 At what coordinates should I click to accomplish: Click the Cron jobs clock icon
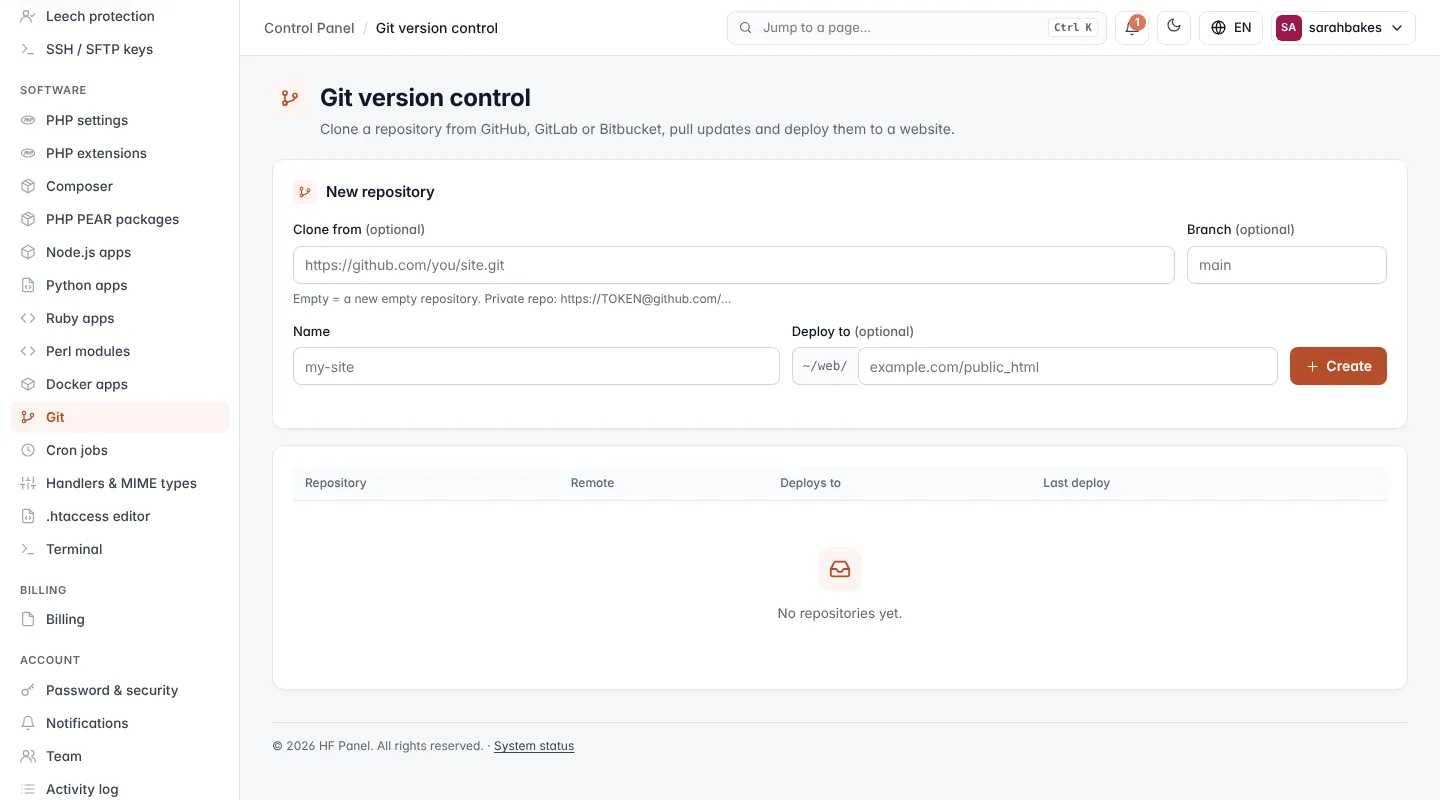[x=28, y=450]
